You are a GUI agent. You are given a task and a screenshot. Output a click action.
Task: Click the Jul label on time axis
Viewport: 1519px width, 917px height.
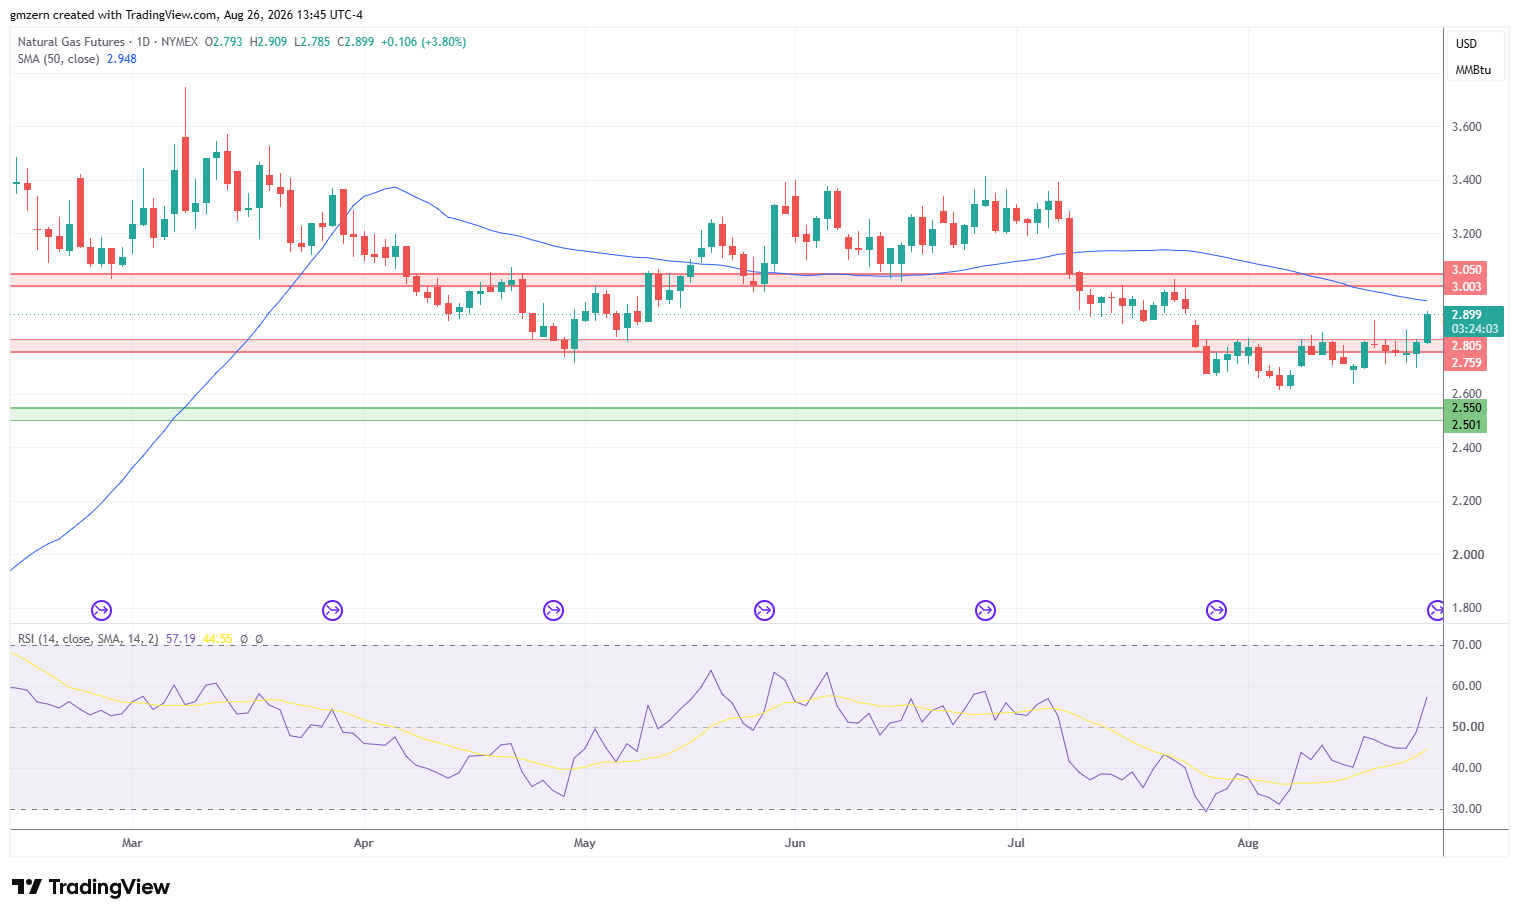click(x=1016, y=843)
